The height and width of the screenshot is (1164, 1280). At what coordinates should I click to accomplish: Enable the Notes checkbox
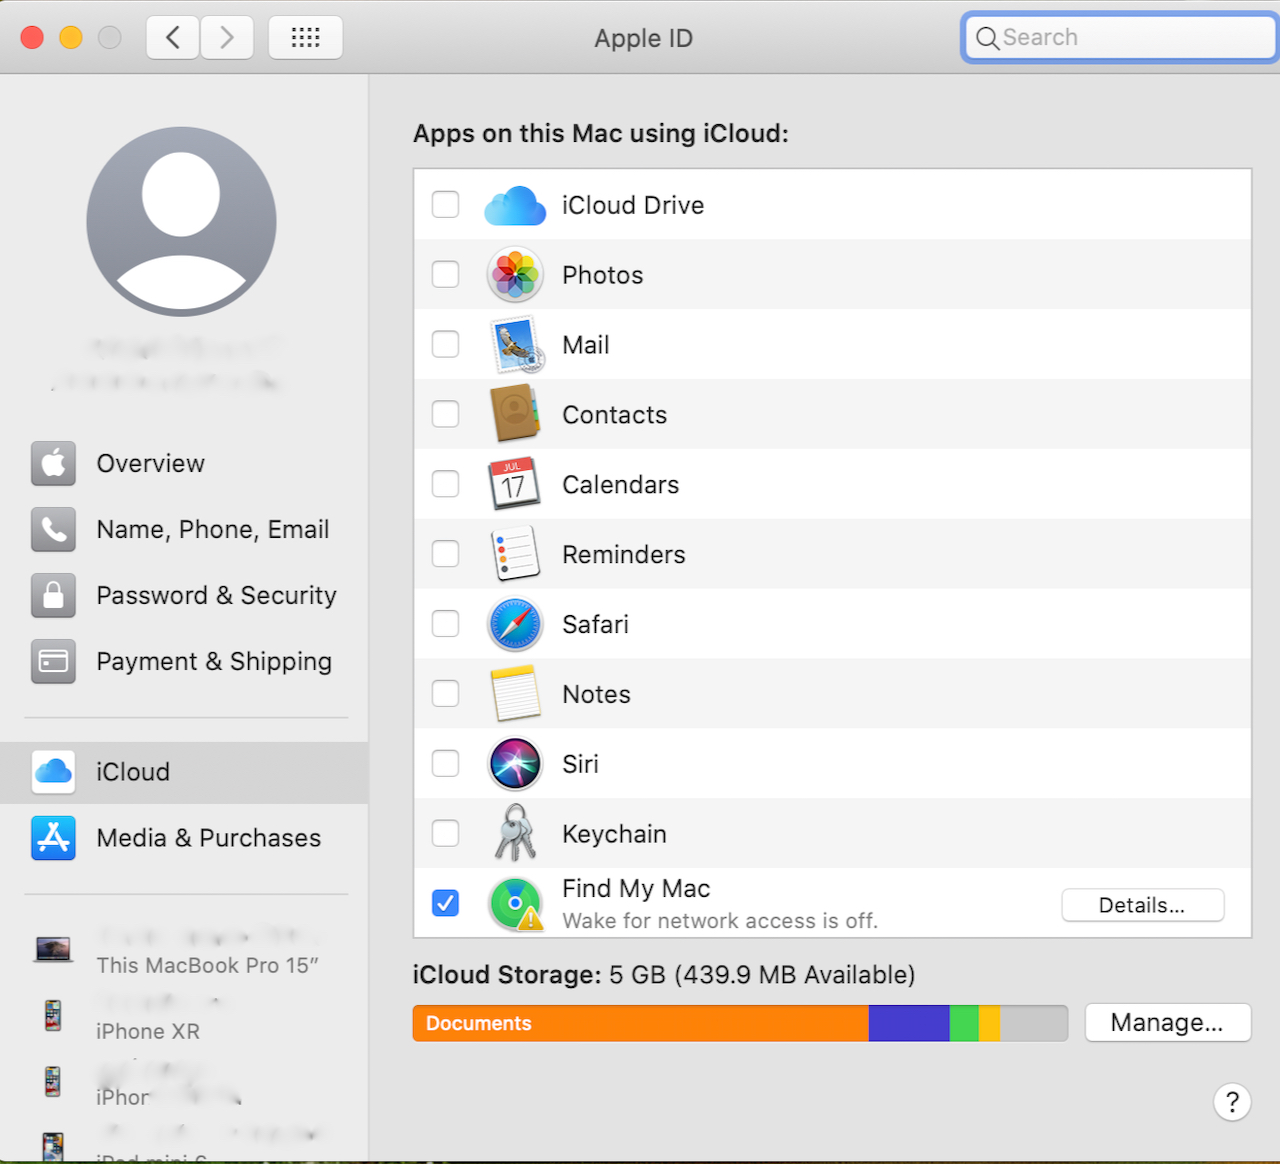coord(445,694)
